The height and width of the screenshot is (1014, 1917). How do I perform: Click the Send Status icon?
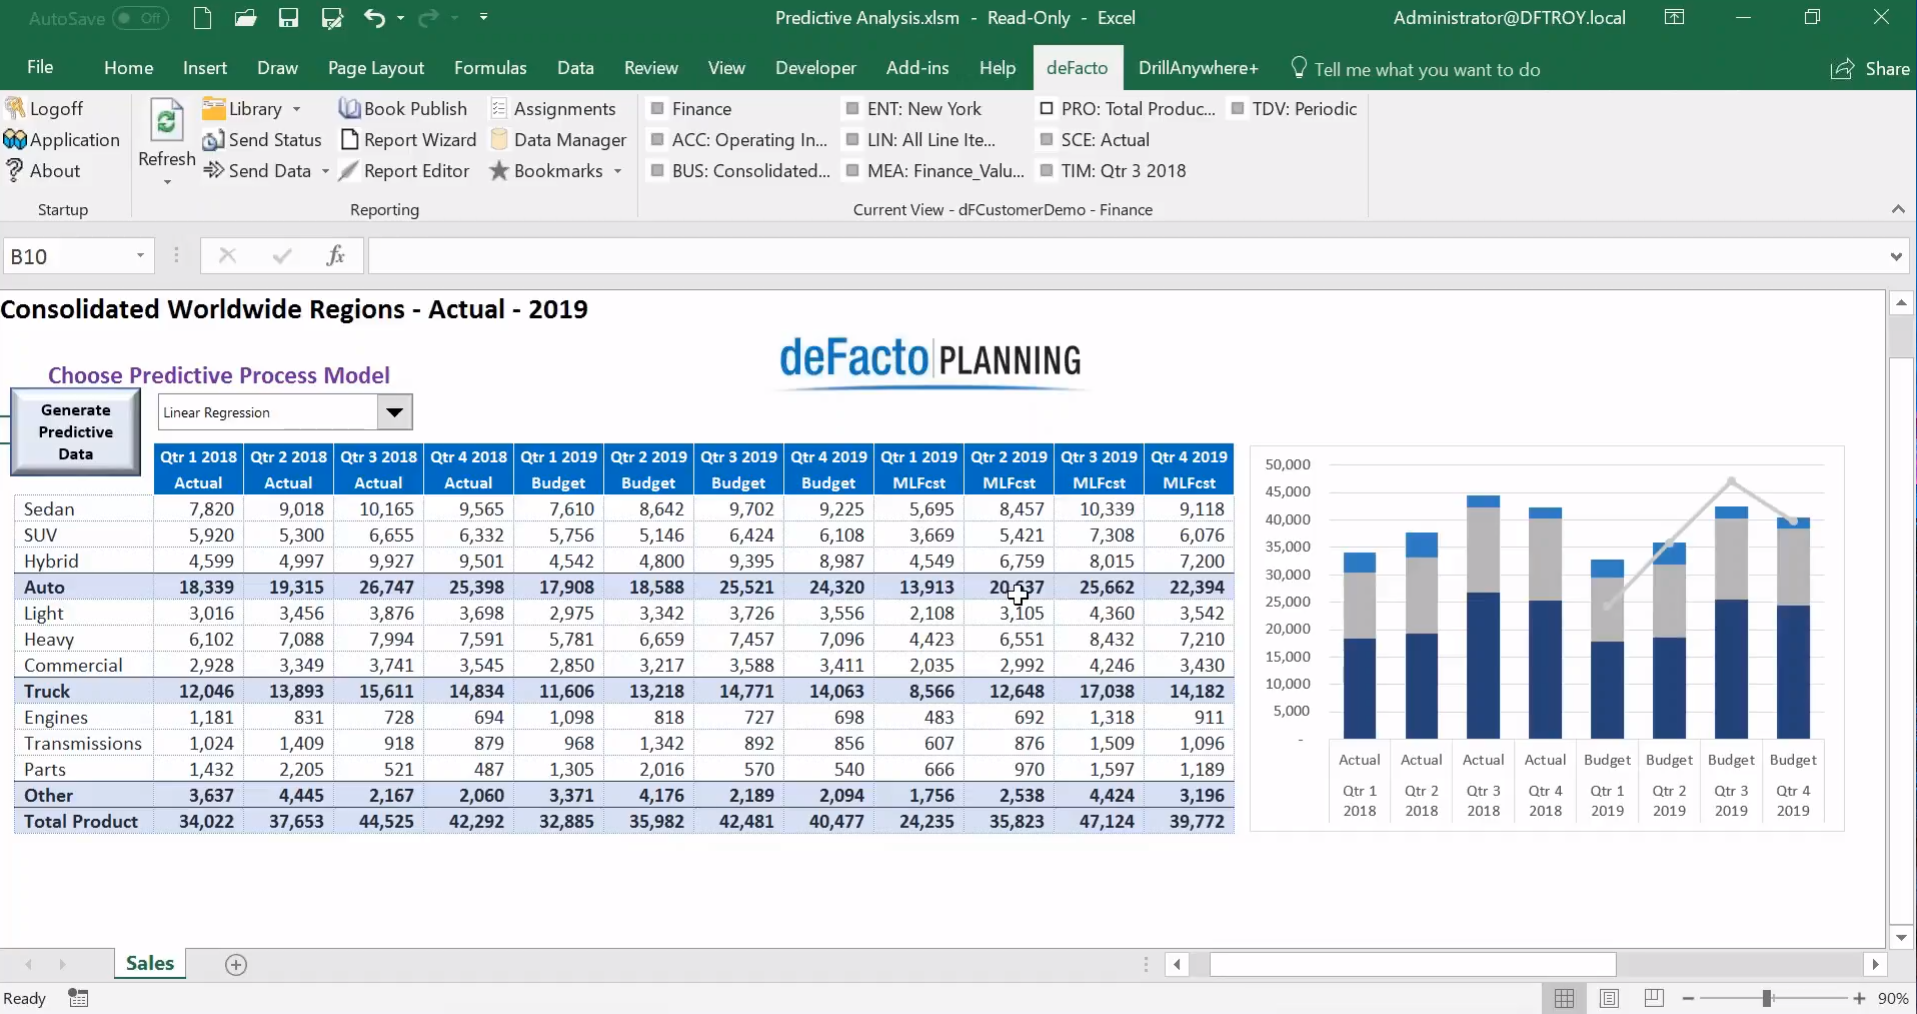213,140
